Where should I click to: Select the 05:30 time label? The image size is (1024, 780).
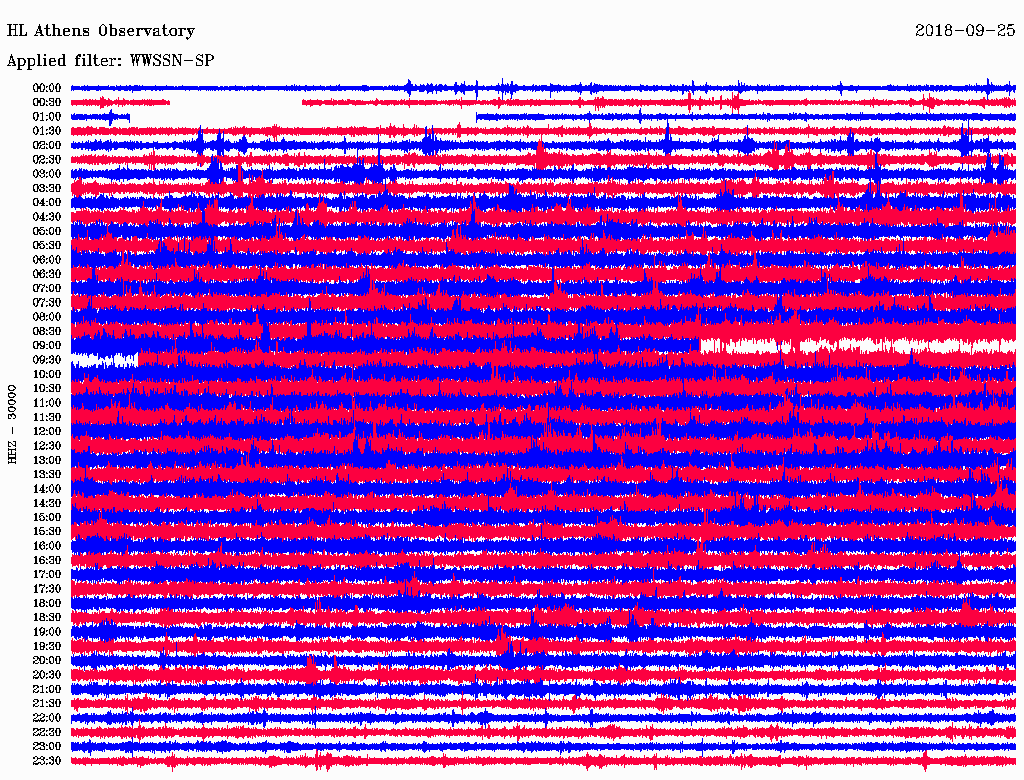pos(47,246)
